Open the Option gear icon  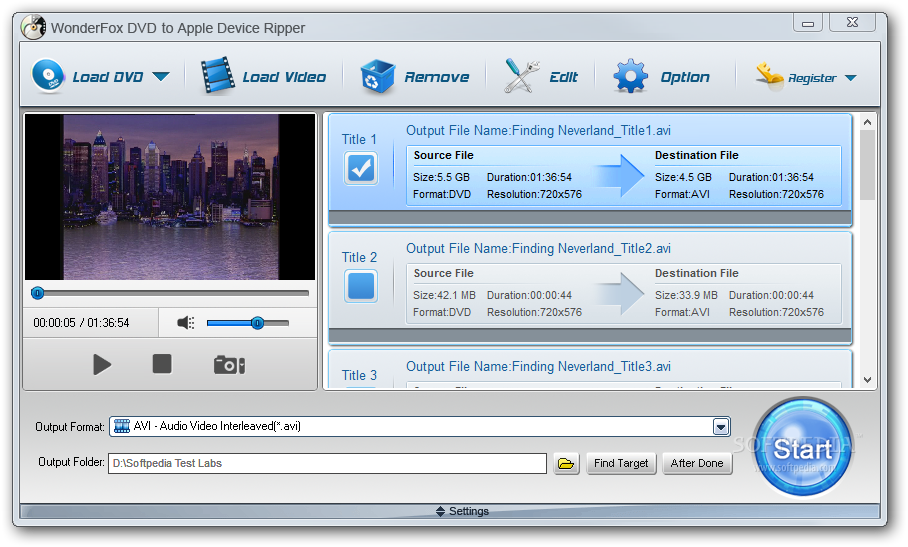631,76
